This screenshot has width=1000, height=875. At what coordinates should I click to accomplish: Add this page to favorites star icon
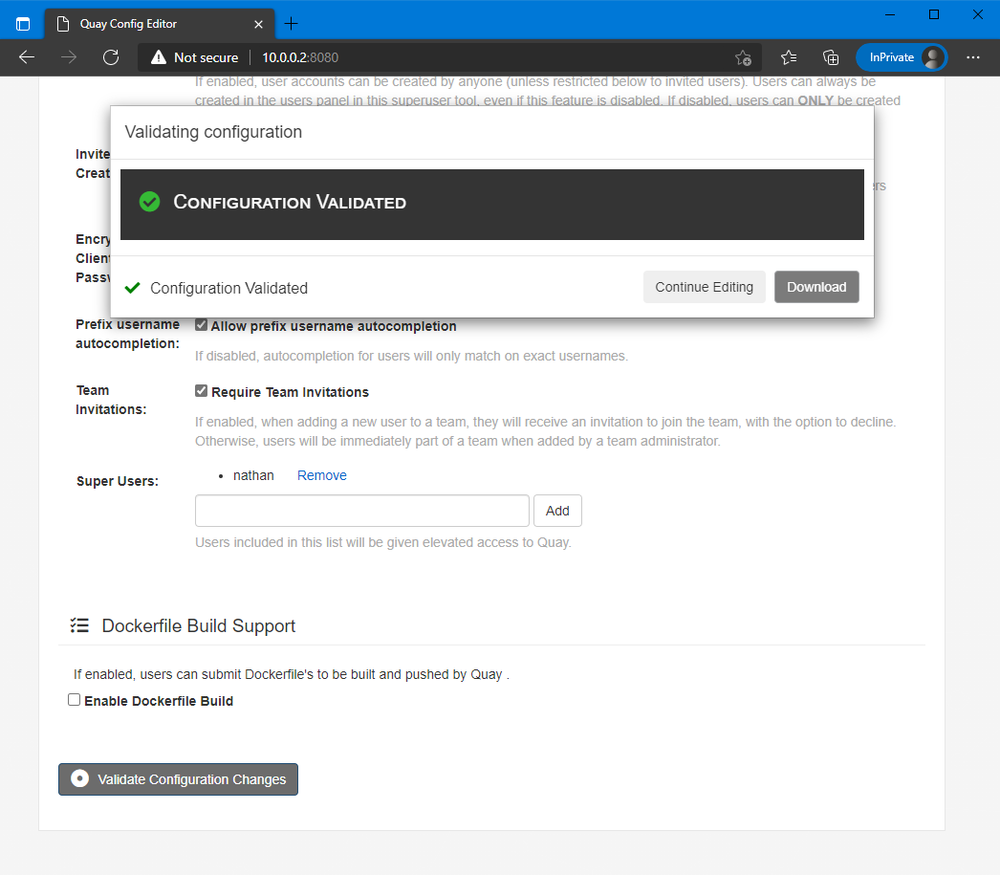pos(743,57)
